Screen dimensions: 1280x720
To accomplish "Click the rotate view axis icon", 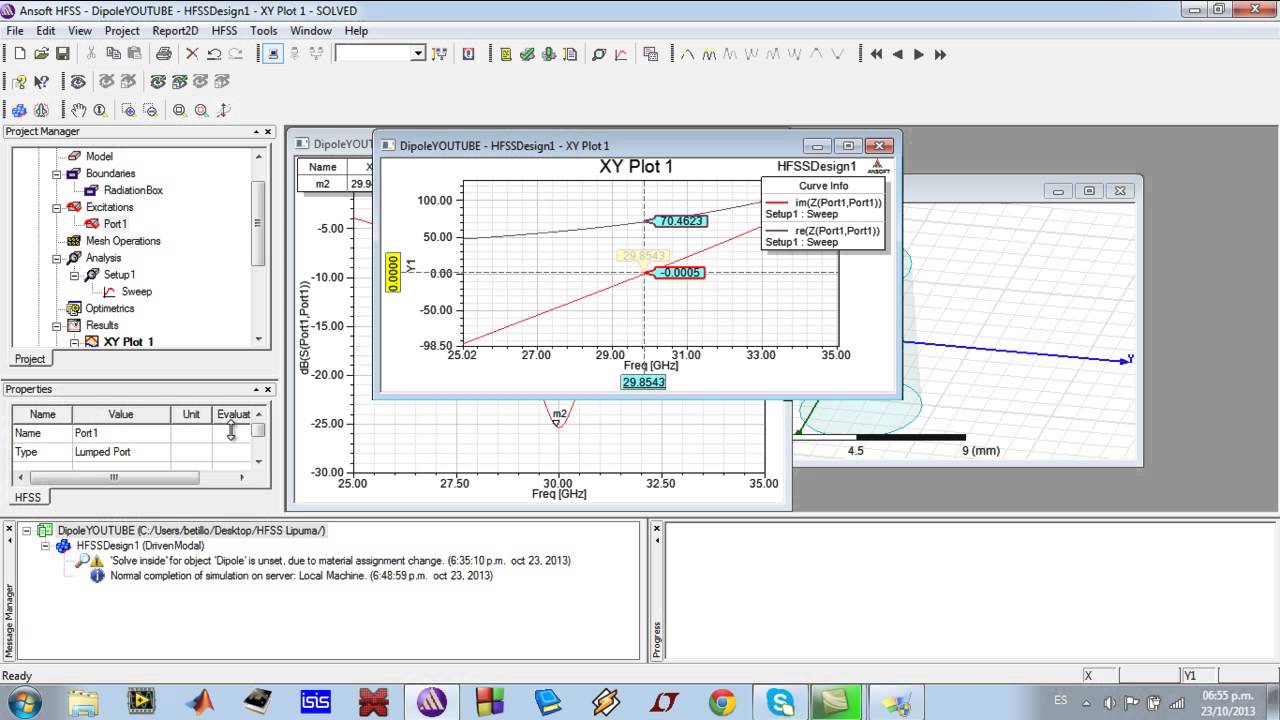I will click(x=223, y=111).
